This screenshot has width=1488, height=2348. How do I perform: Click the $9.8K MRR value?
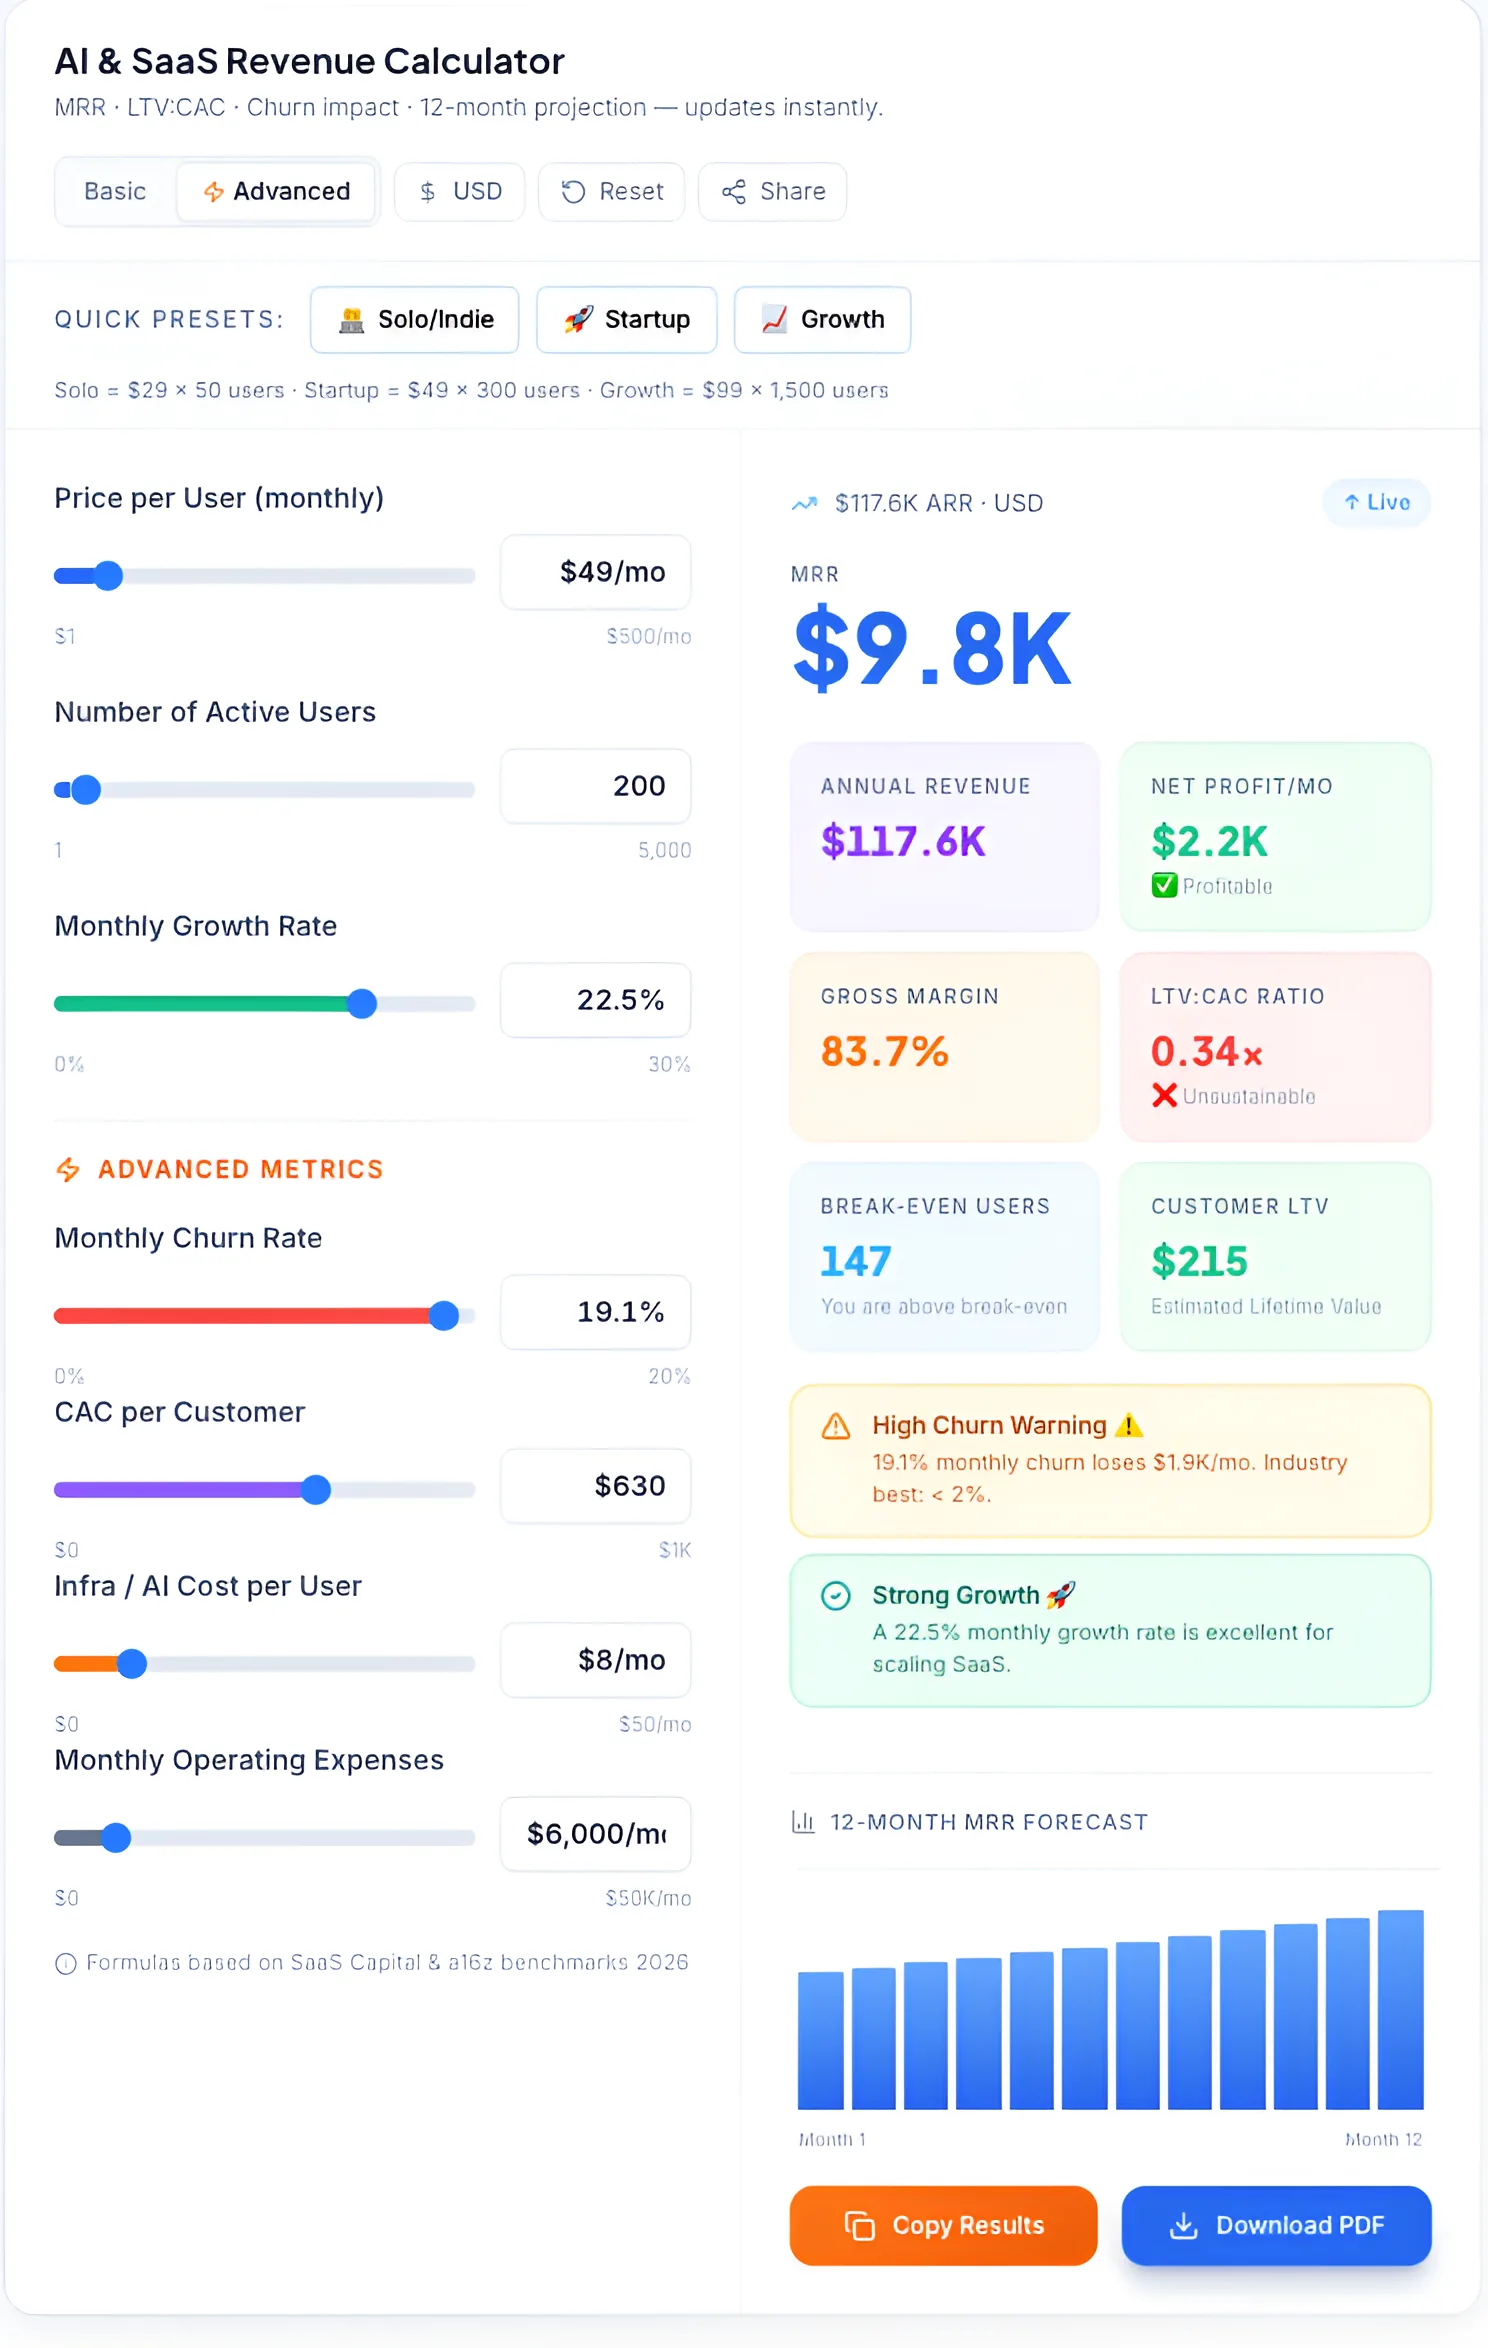point(932,650)
